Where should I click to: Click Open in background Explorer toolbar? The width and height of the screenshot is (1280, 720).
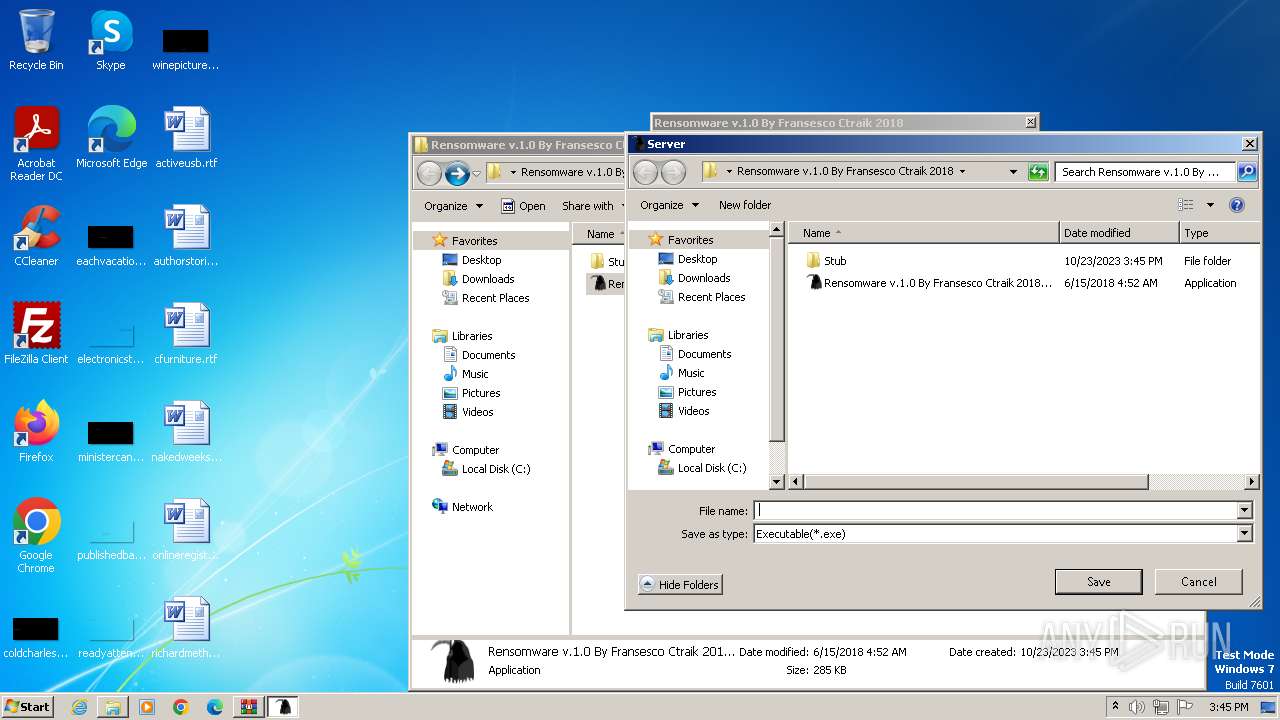pyautogui.click(x=523, y=206)
